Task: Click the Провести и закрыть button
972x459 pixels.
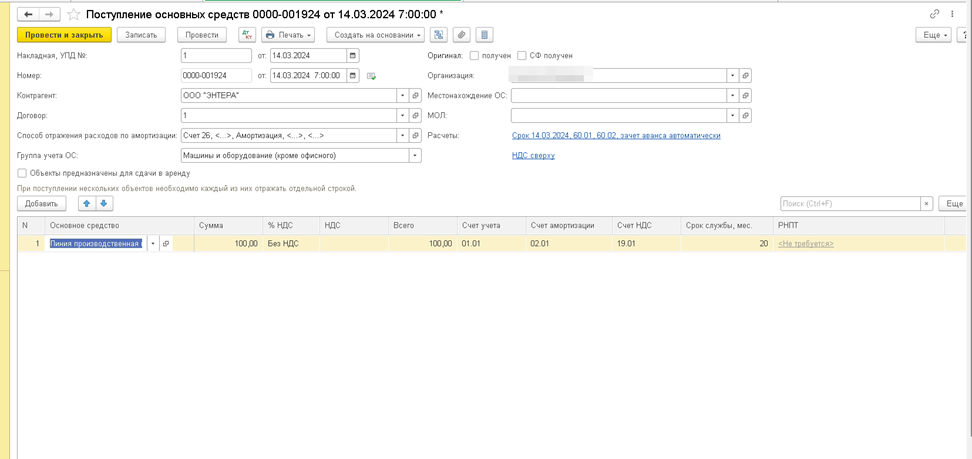Action: coord(64,35)
